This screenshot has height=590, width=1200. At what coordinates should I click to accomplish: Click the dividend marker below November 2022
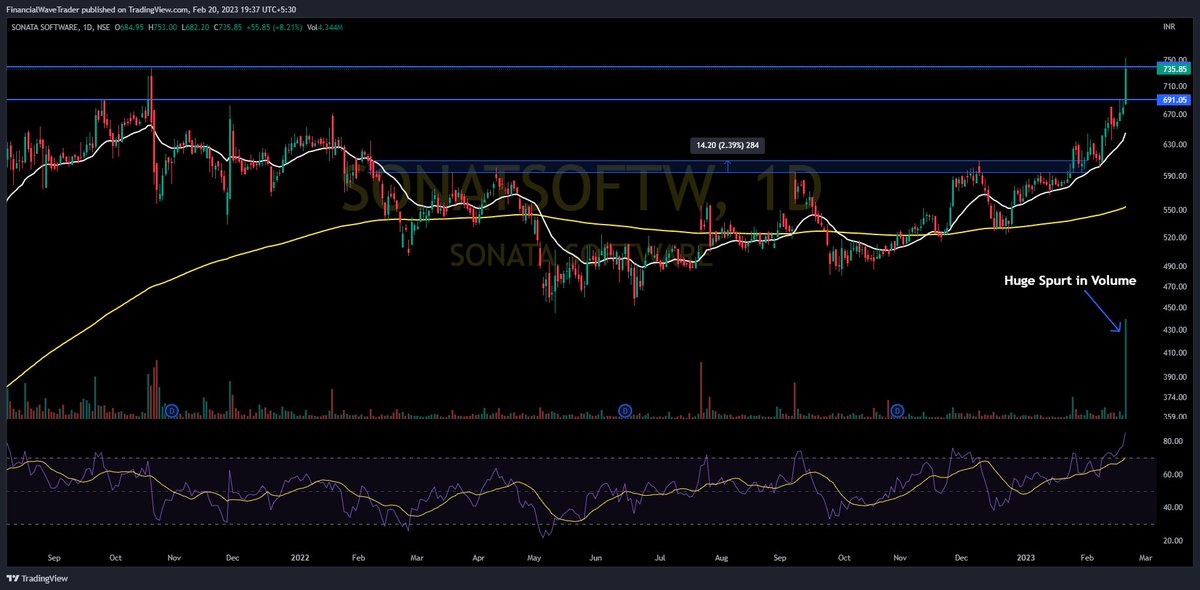(x=898, y=410)
